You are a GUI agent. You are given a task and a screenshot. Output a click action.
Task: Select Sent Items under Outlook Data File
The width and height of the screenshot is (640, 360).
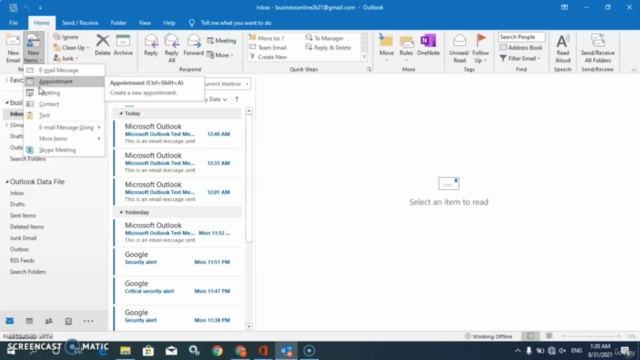(23, 216)
